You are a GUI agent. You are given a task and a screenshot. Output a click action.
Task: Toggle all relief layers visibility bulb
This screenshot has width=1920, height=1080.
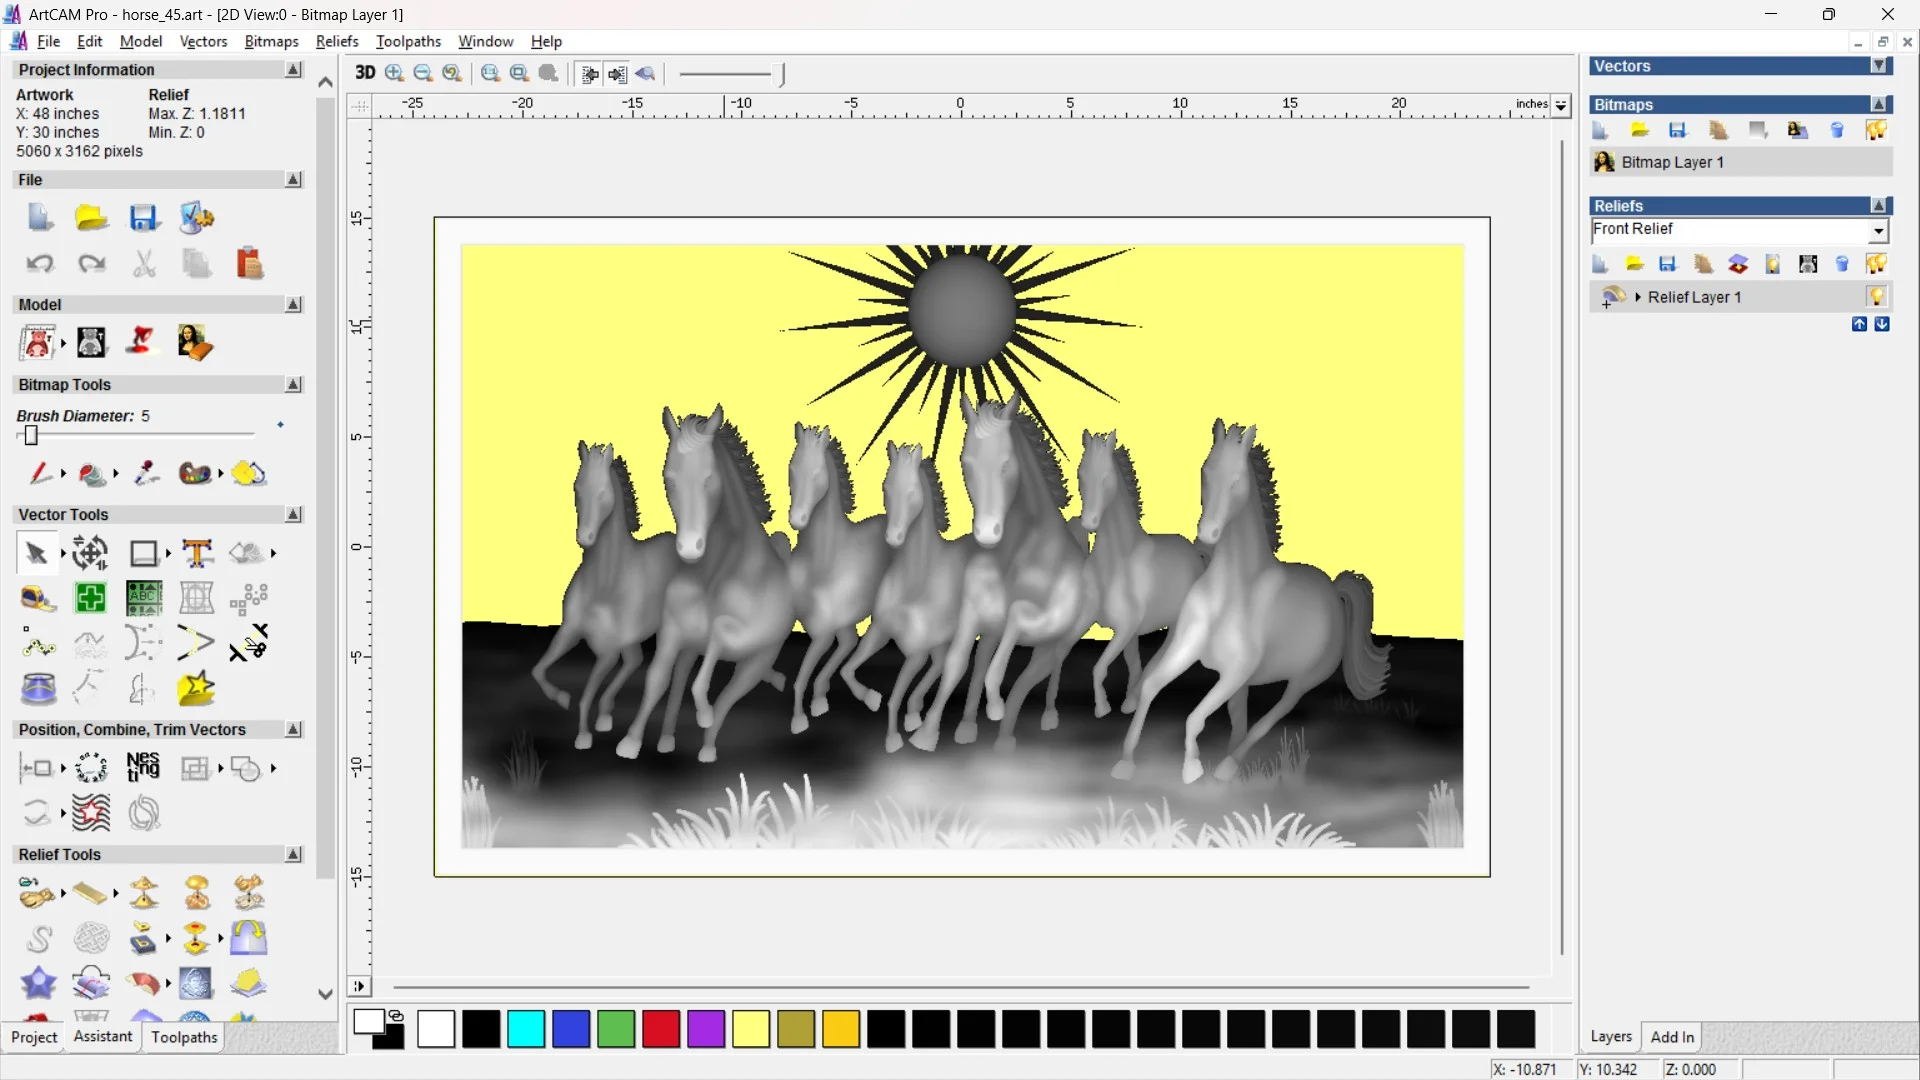[x=1876, y=264]
